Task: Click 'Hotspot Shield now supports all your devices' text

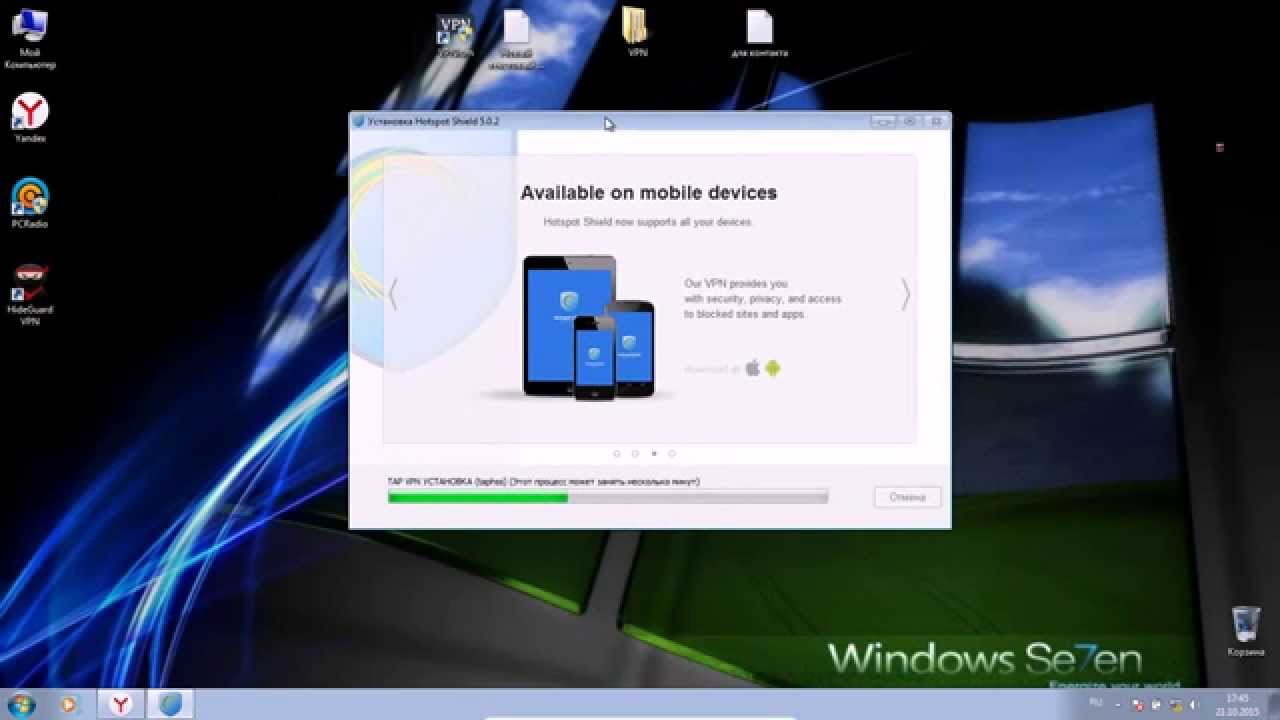Action: click(x=647, y=222)
